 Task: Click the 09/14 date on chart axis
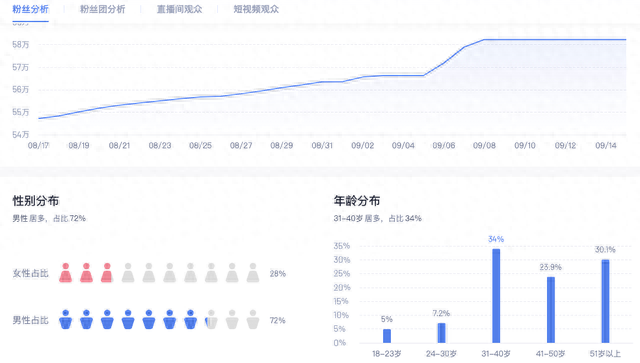pyautogui.click(x=606, y=145)
